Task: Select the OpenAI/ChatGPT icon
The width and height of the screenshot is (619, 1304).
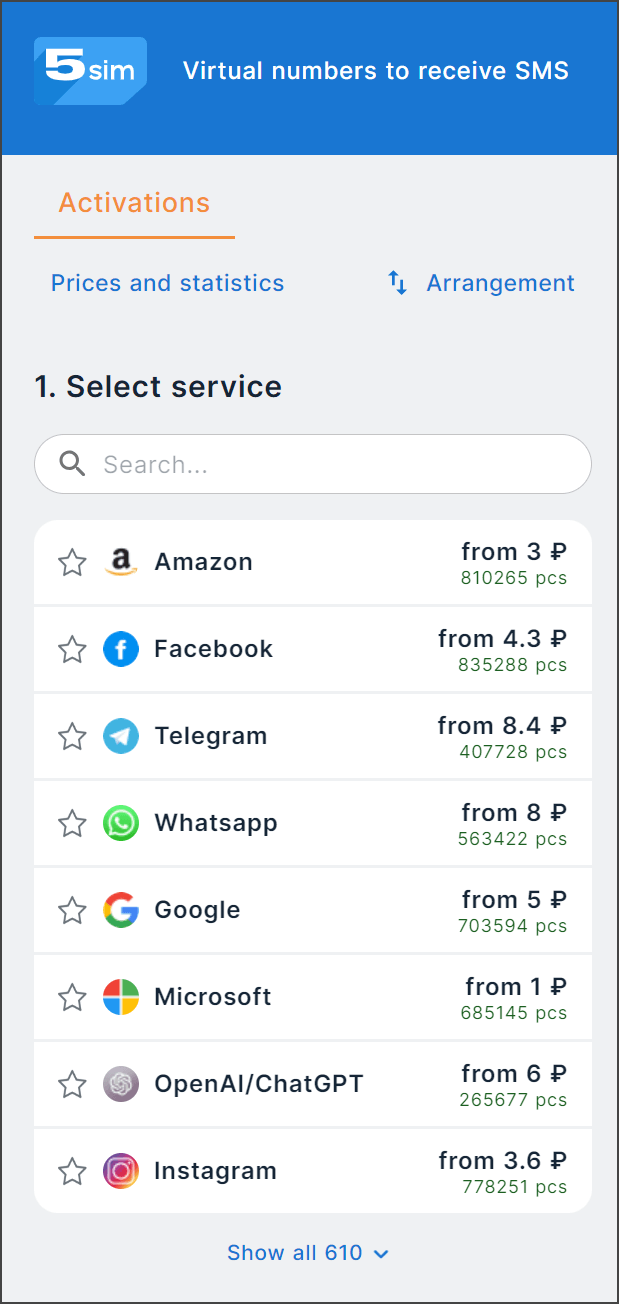Action: coord(121,1085)
